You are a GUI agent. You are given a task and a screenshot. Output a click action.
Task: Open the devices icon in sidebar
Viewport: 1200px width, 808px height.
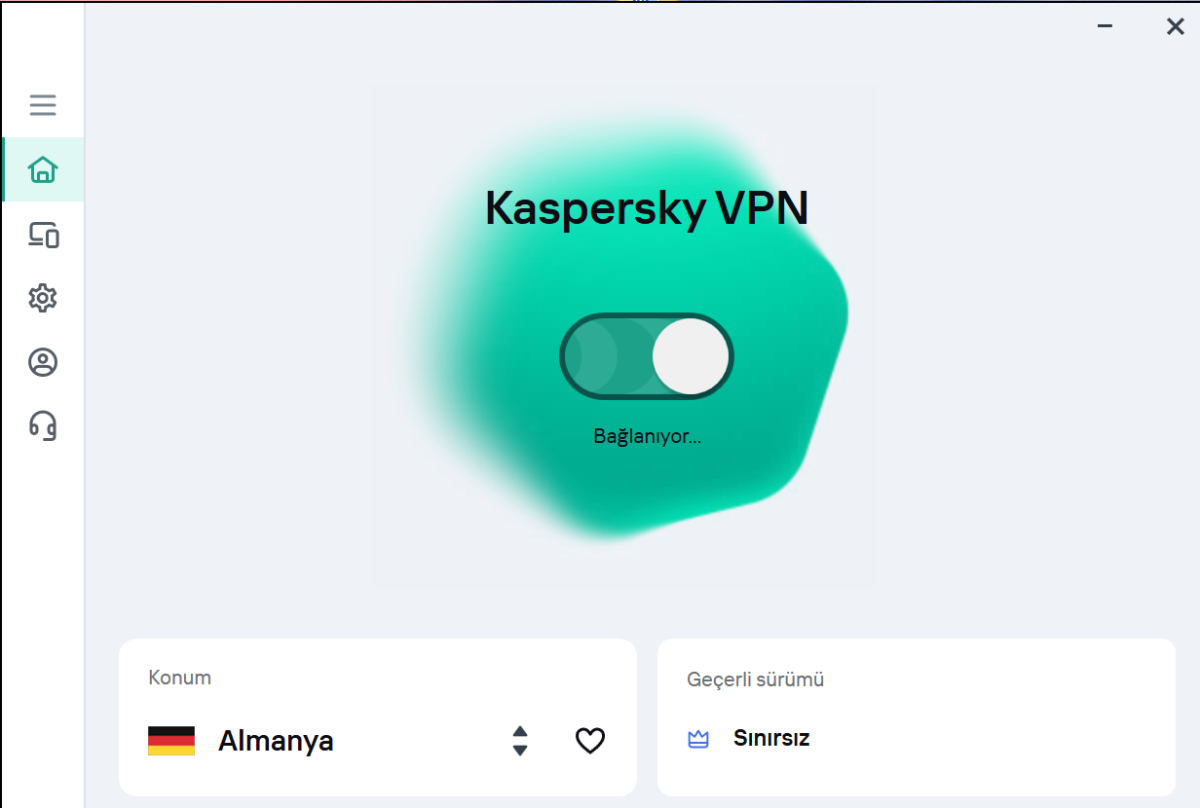coord(43,235)
